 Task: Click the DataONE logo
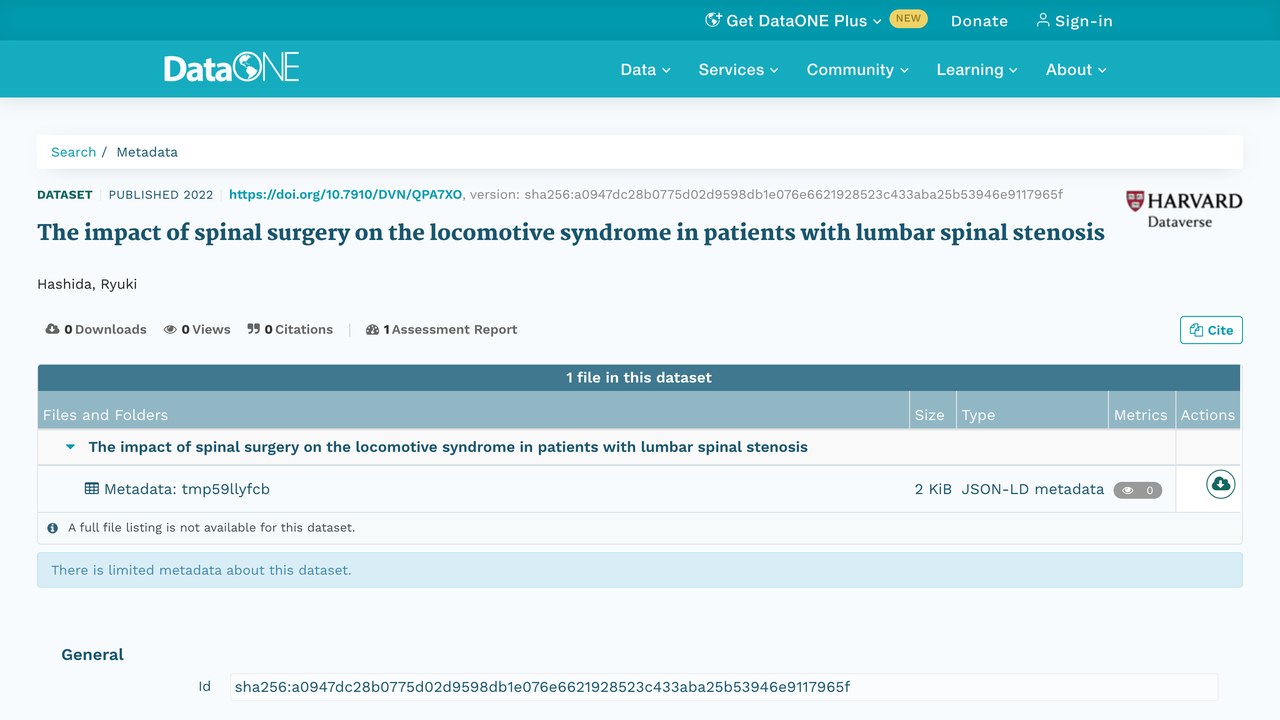pyautogui.click(x=232, y=68)
